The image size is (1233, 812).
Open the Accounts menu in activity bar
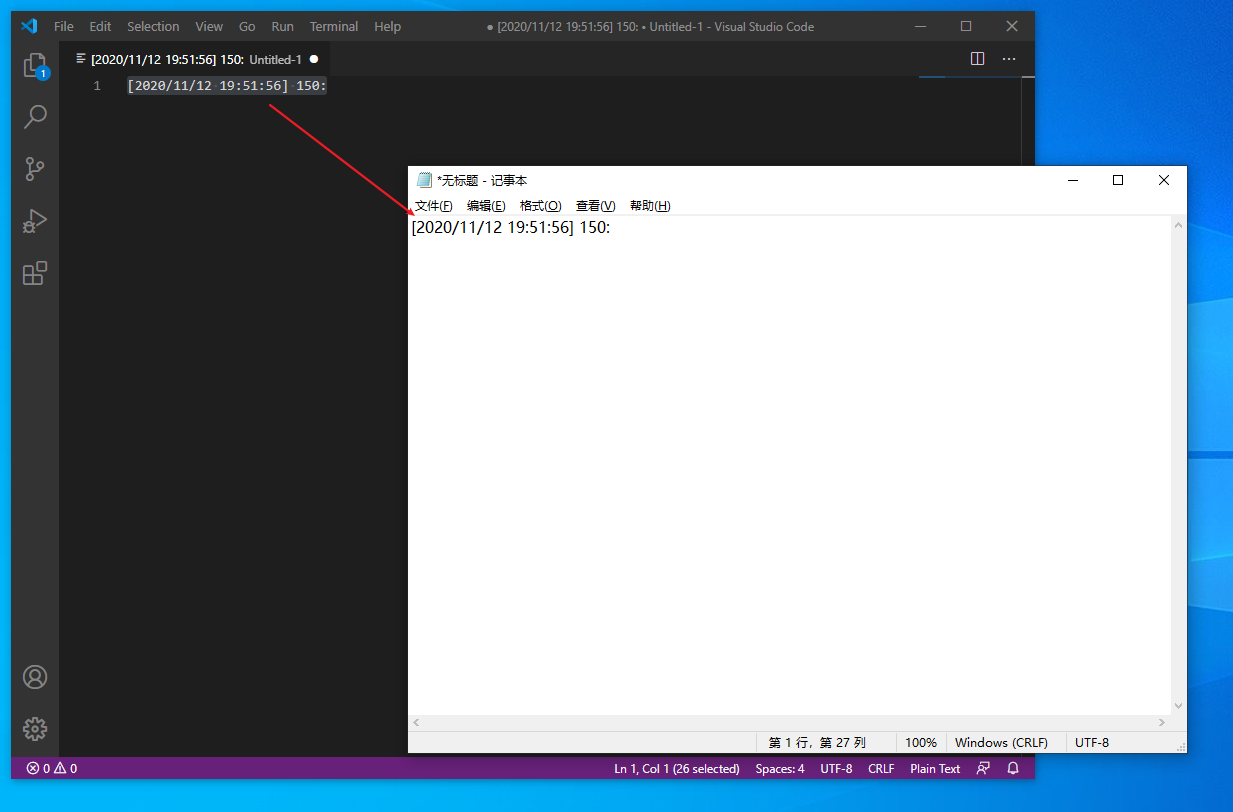[x=35, y=677]
